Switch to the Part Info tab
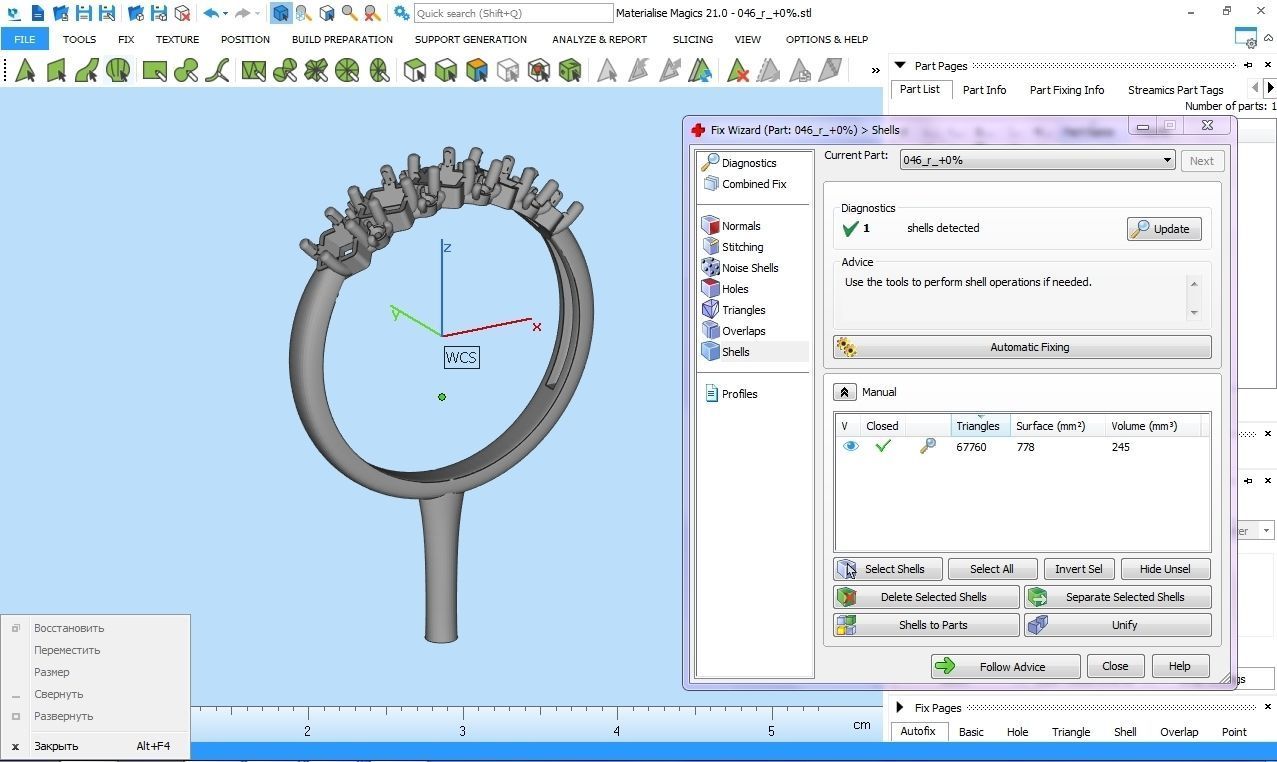 984,90
